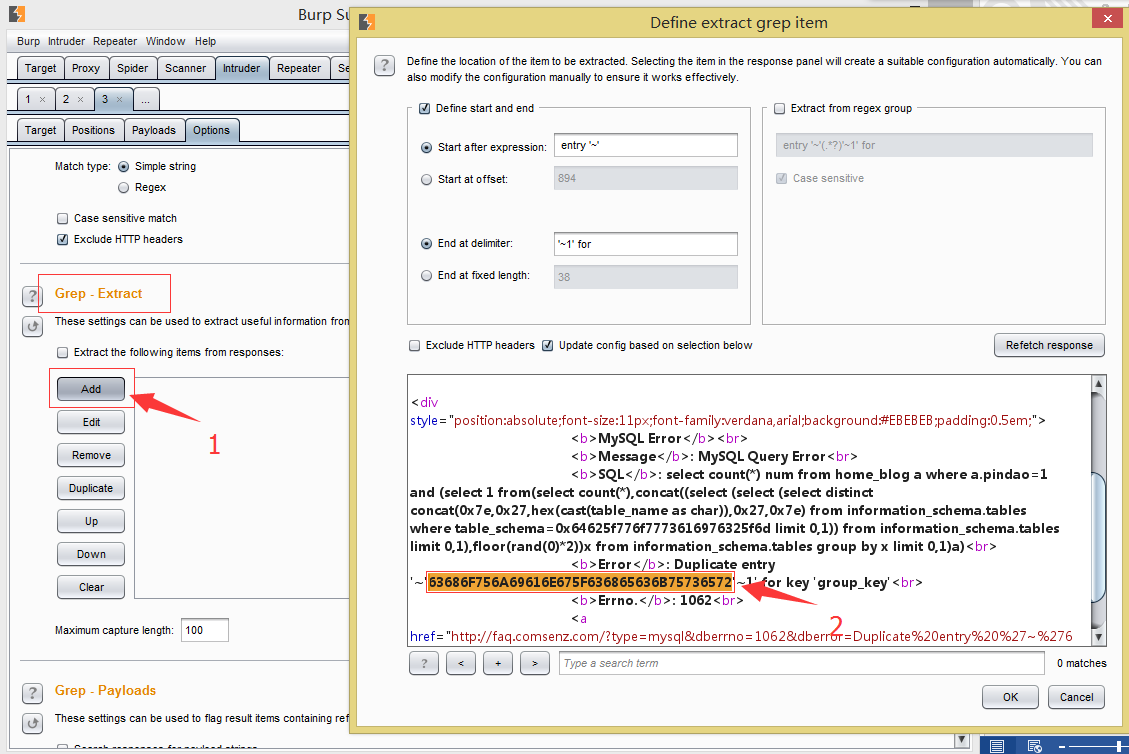
Task: Restore defaults for Grep - Payloads section
Action: (x=32, y=723)
